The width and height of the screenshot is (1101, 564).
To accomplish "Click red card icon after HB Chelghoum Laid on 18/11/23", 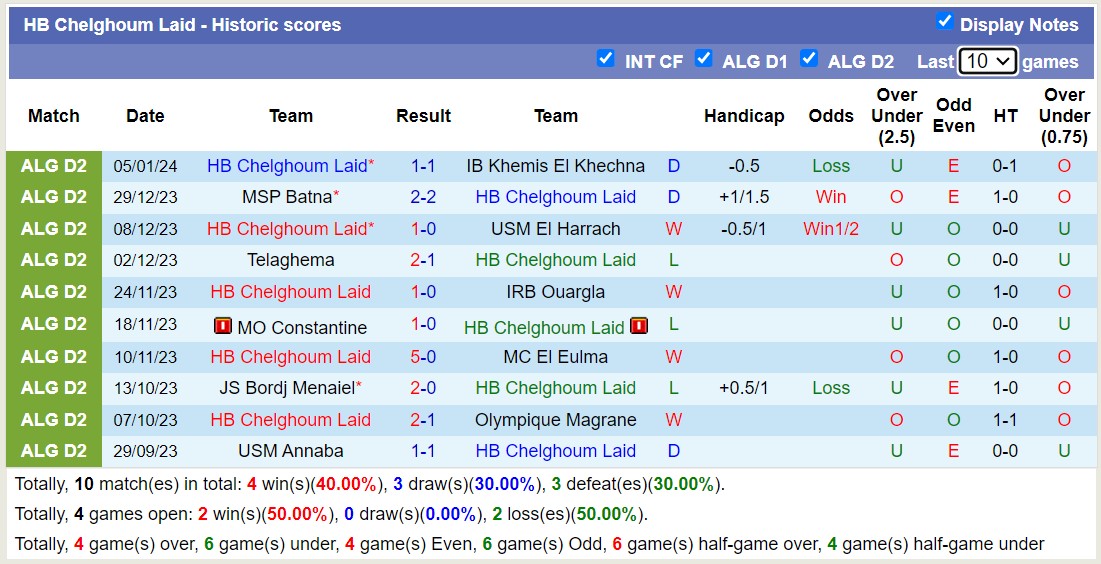I will (639, 326).
